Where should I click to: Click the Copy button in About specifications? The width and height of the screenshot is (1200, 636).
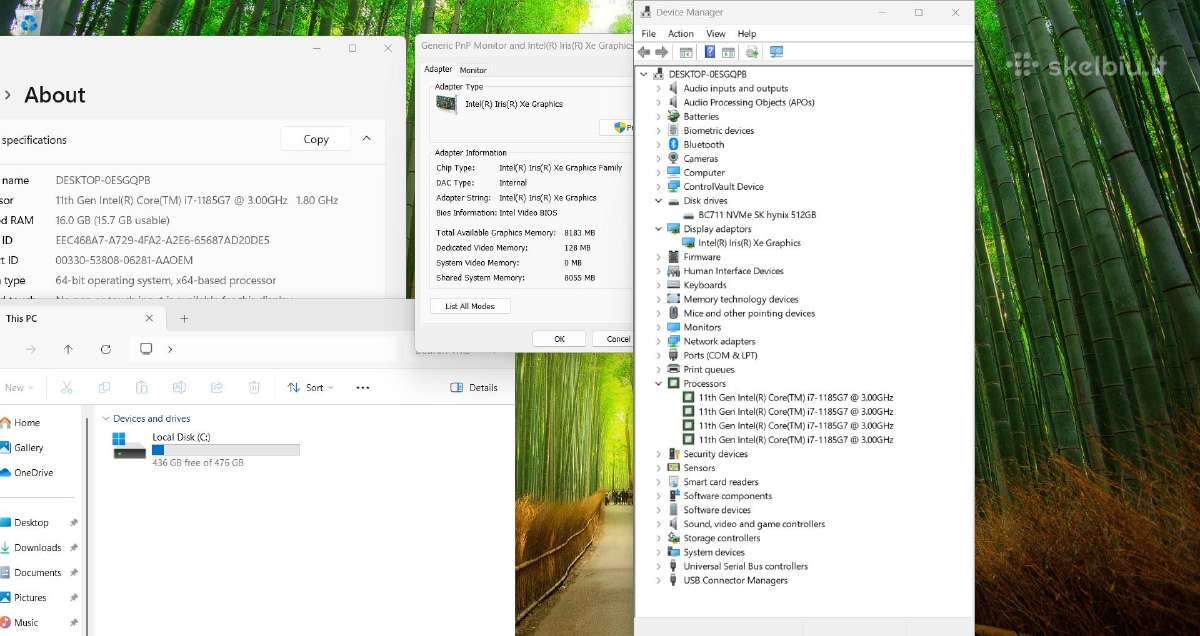pos(316,139)
